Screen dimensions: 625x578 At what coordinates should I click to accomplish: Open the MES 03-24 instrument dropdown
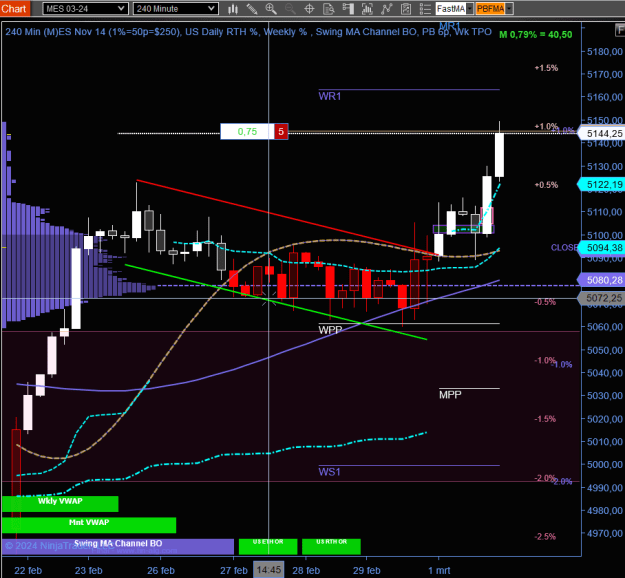coord(85,8)
